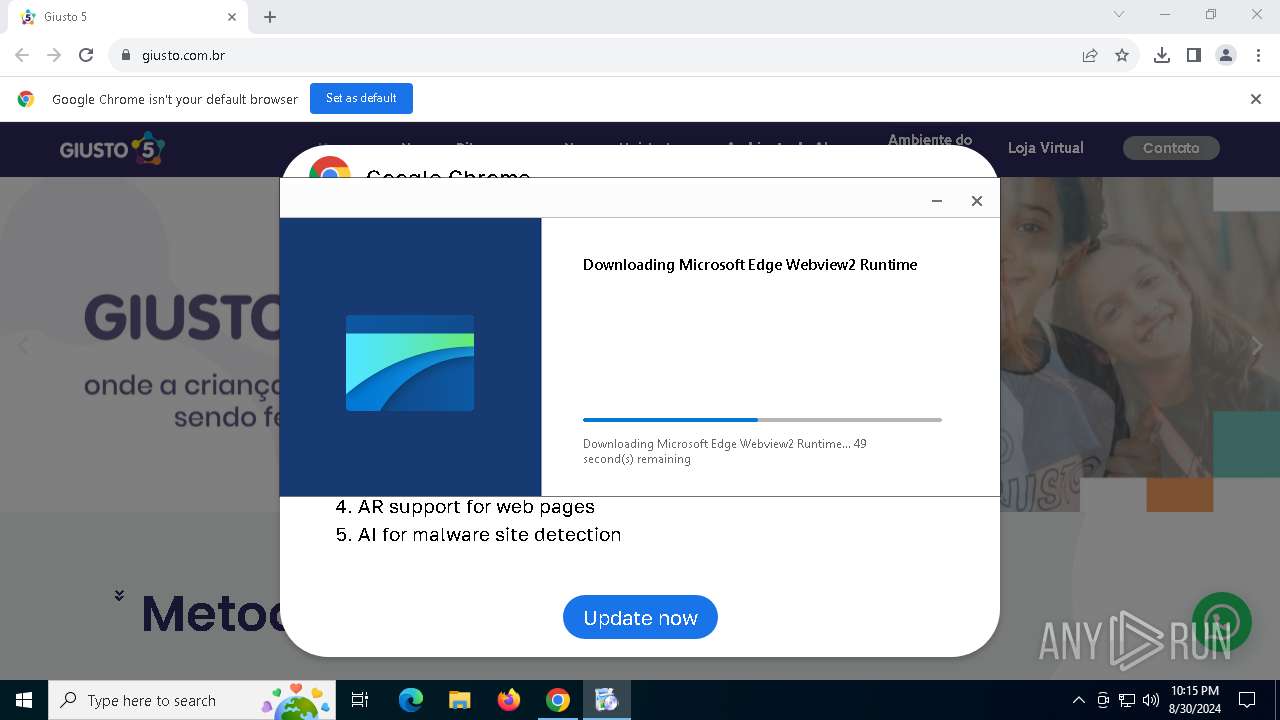Open the network status icon

pyautogui.click(x=1127, y=700)
